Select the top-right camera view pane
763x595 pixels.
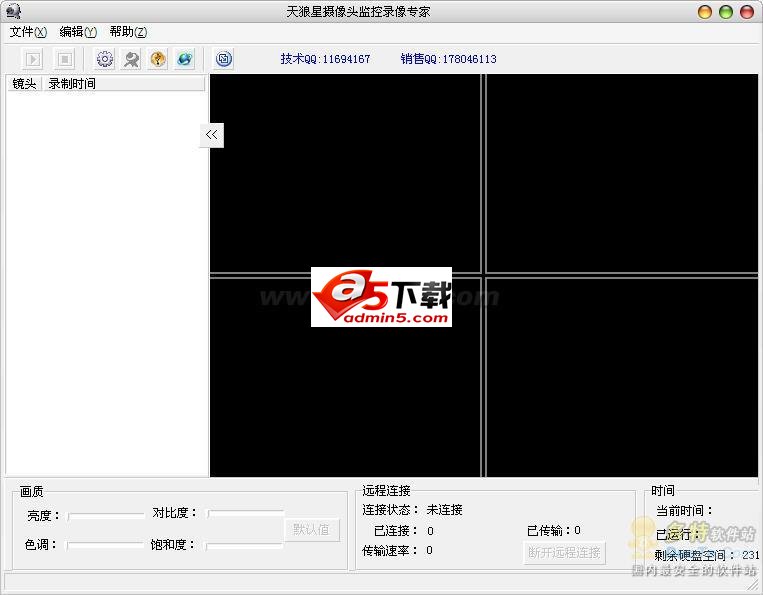(622, 173)
